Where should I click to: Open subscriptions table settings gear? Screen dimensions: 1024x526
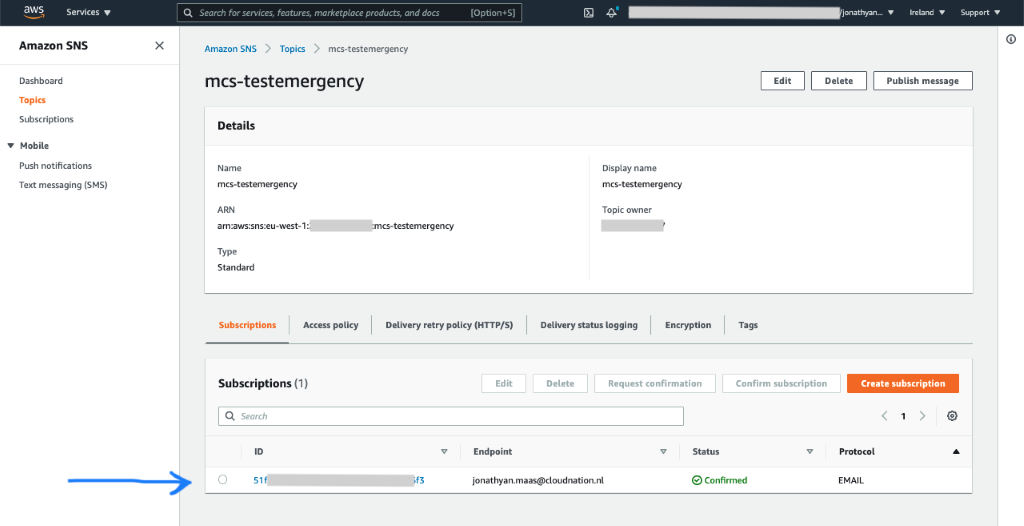(x=952, y=416)
